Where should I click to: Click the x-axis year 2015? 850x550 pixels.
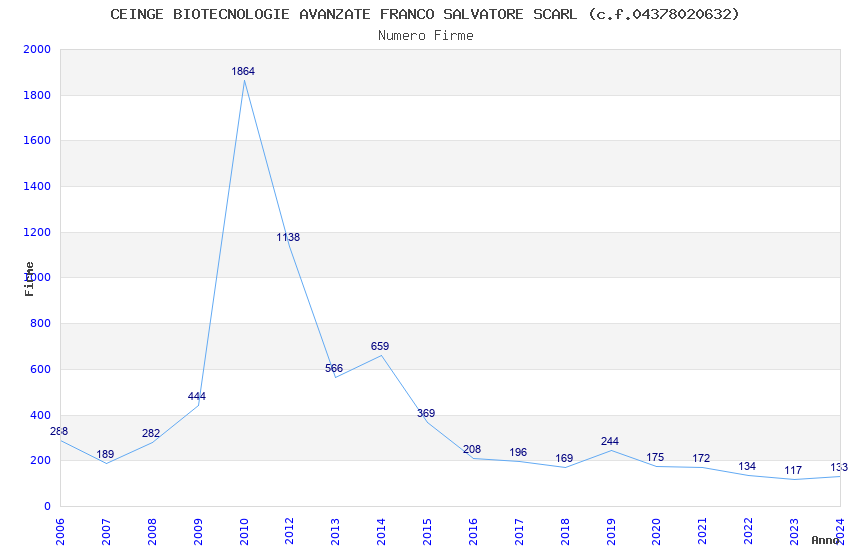click(x=427, y=531)
